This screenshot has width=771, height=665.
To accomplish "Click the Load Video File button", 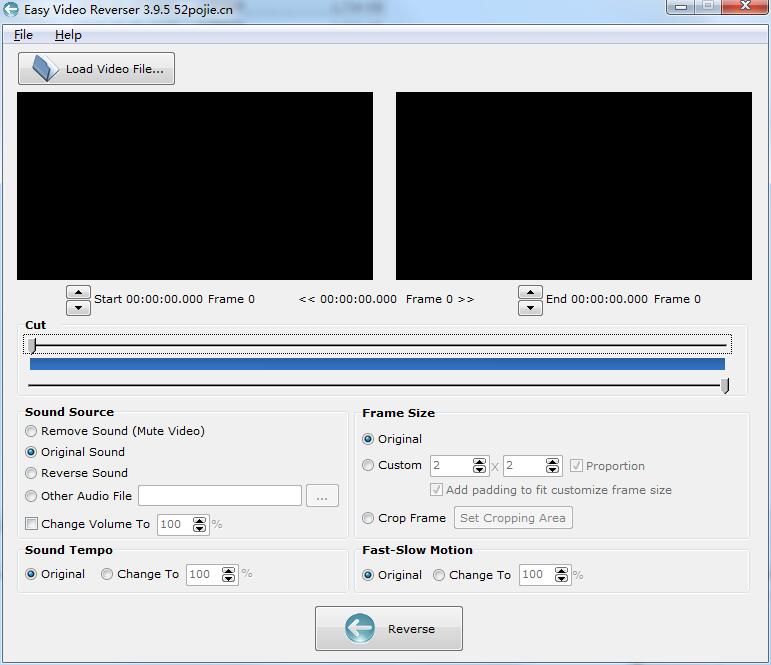I will click(96, 69).
